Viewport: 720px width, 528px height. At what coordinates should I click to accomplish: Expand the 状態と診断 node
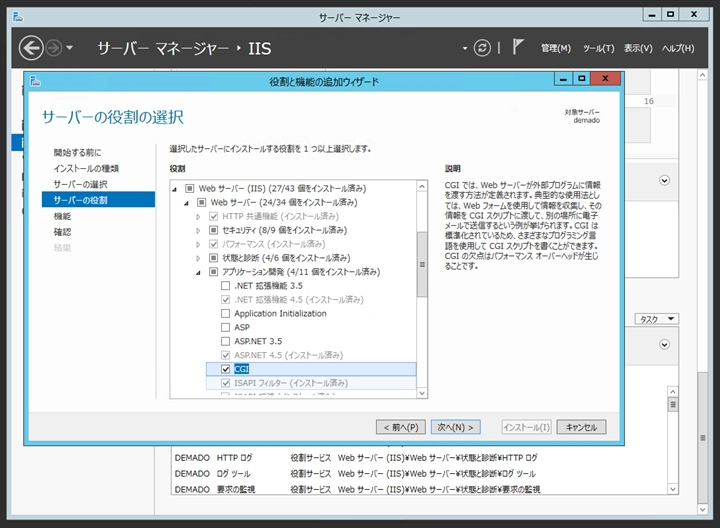198,258
